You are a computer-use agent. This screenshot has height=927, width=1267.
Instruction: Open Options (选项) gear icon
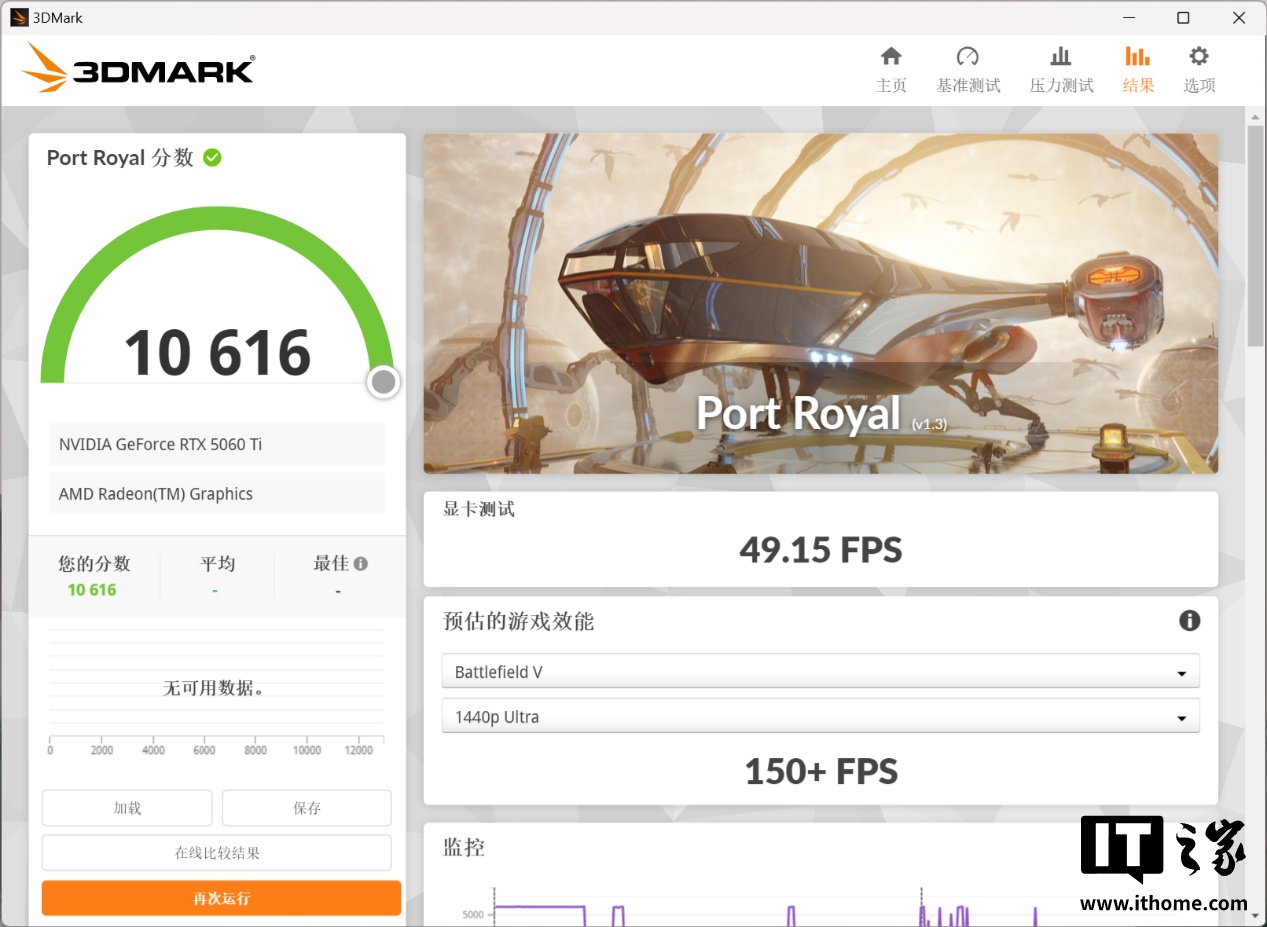1198,57
